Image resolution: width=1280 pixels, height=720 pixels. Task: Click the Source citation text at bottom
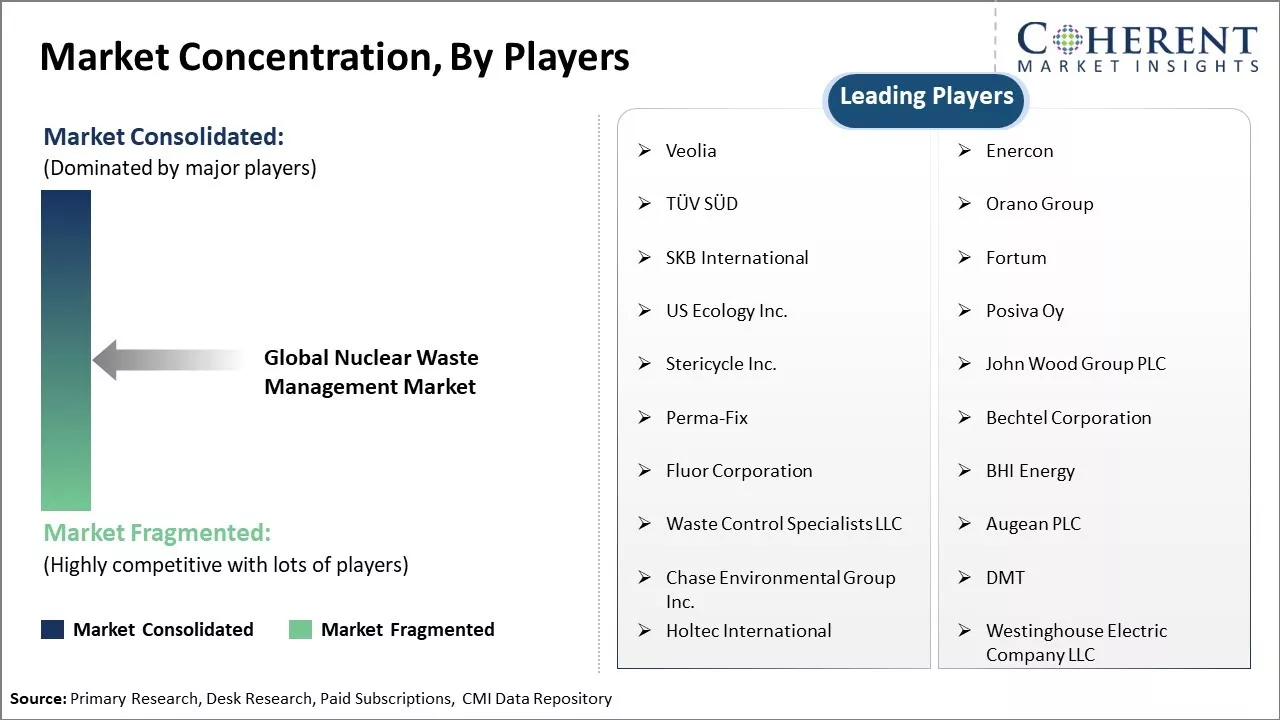click(311, 699)
